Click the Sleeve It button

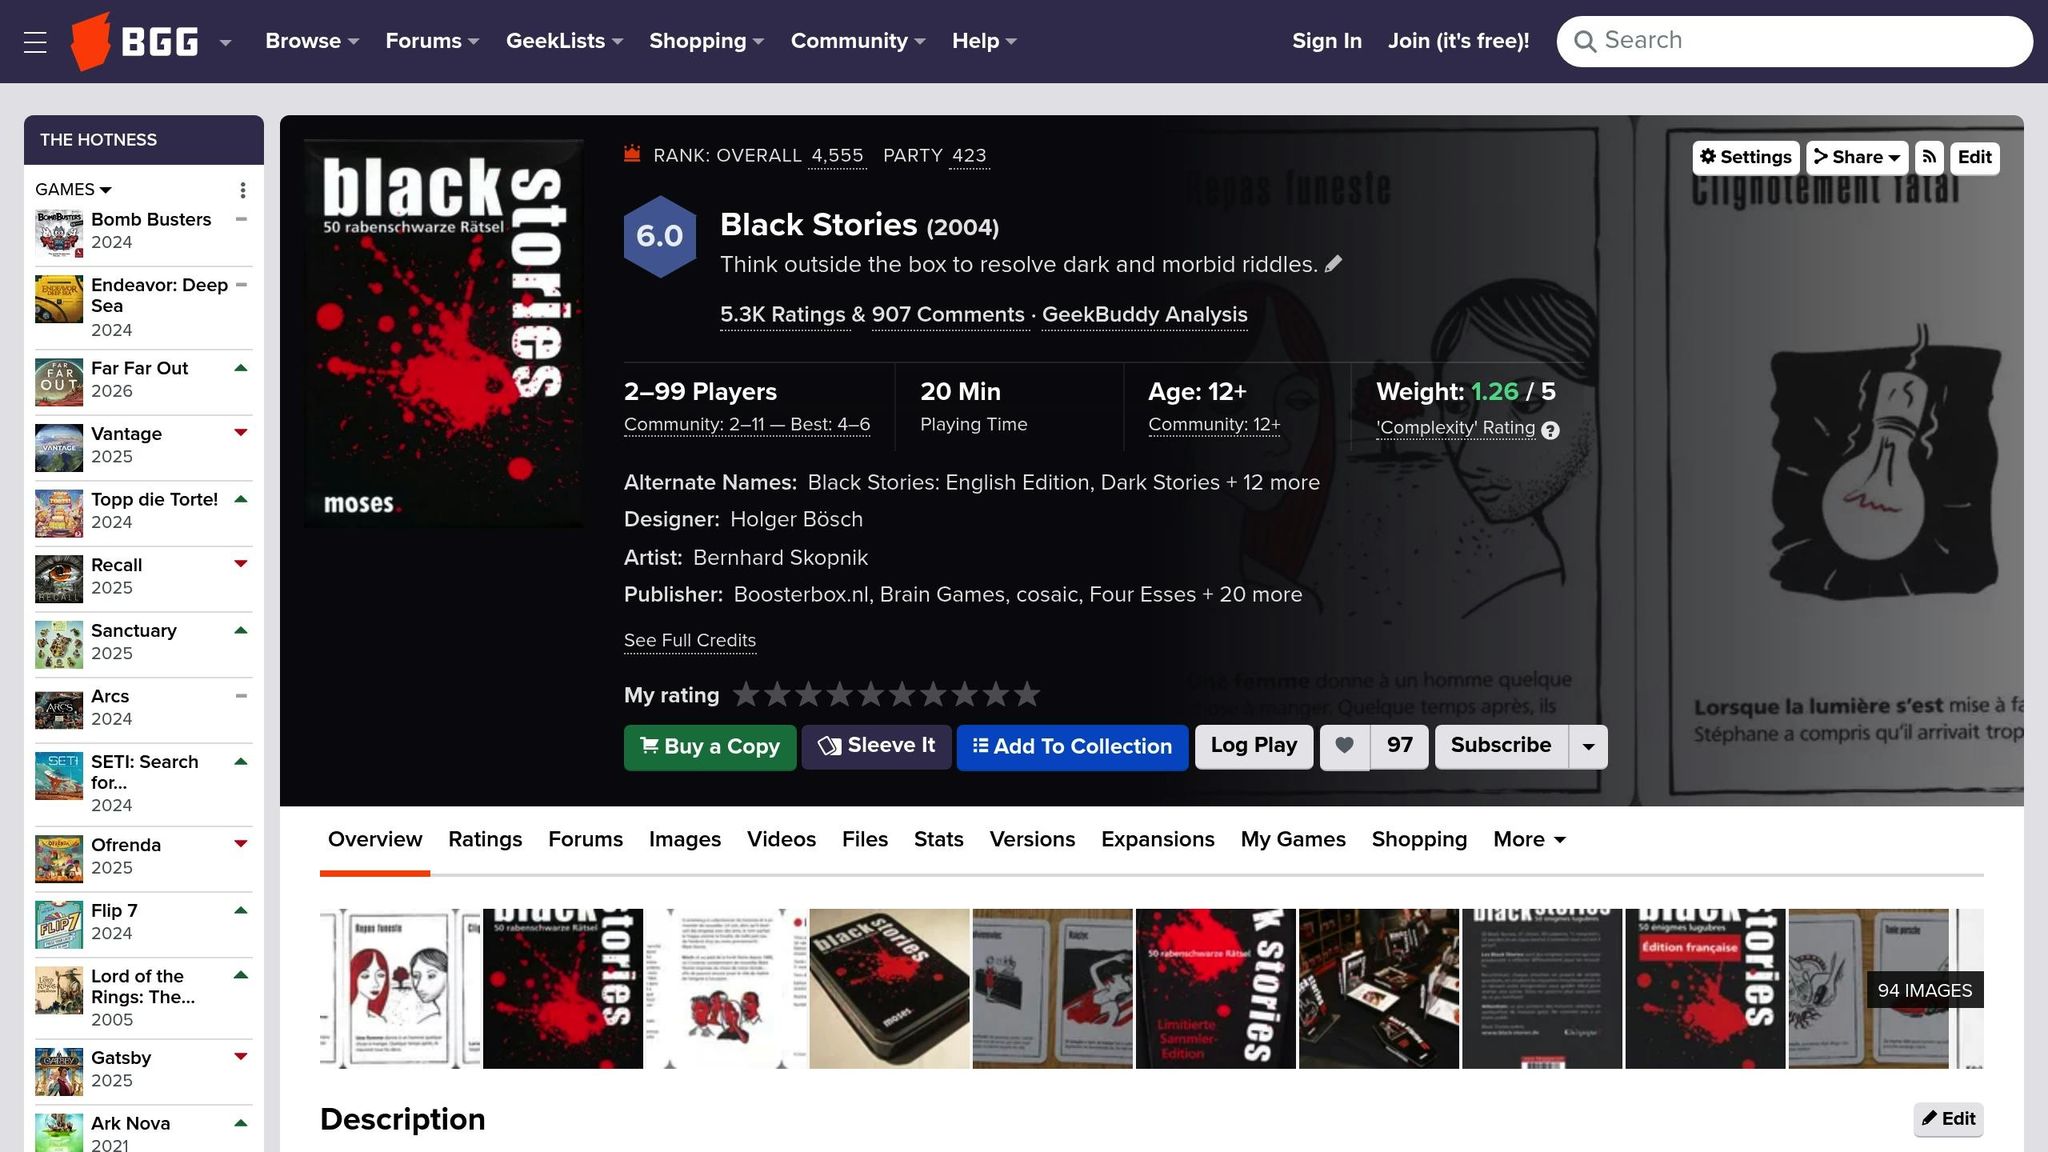click(877, 747)
